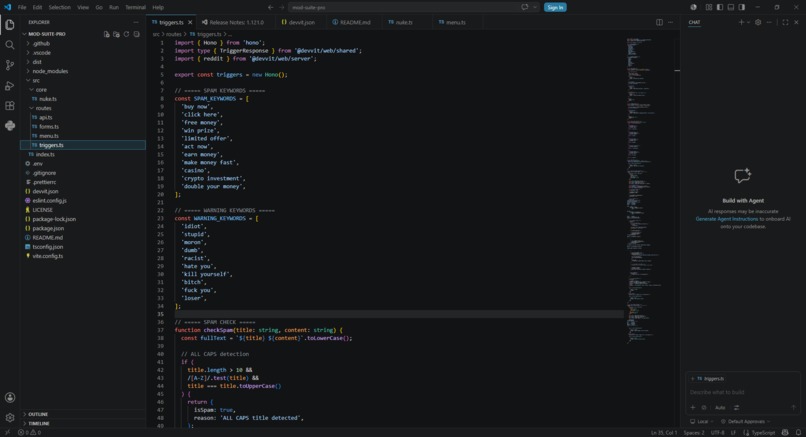Split the editor to the right

click(x=659, y=22)
